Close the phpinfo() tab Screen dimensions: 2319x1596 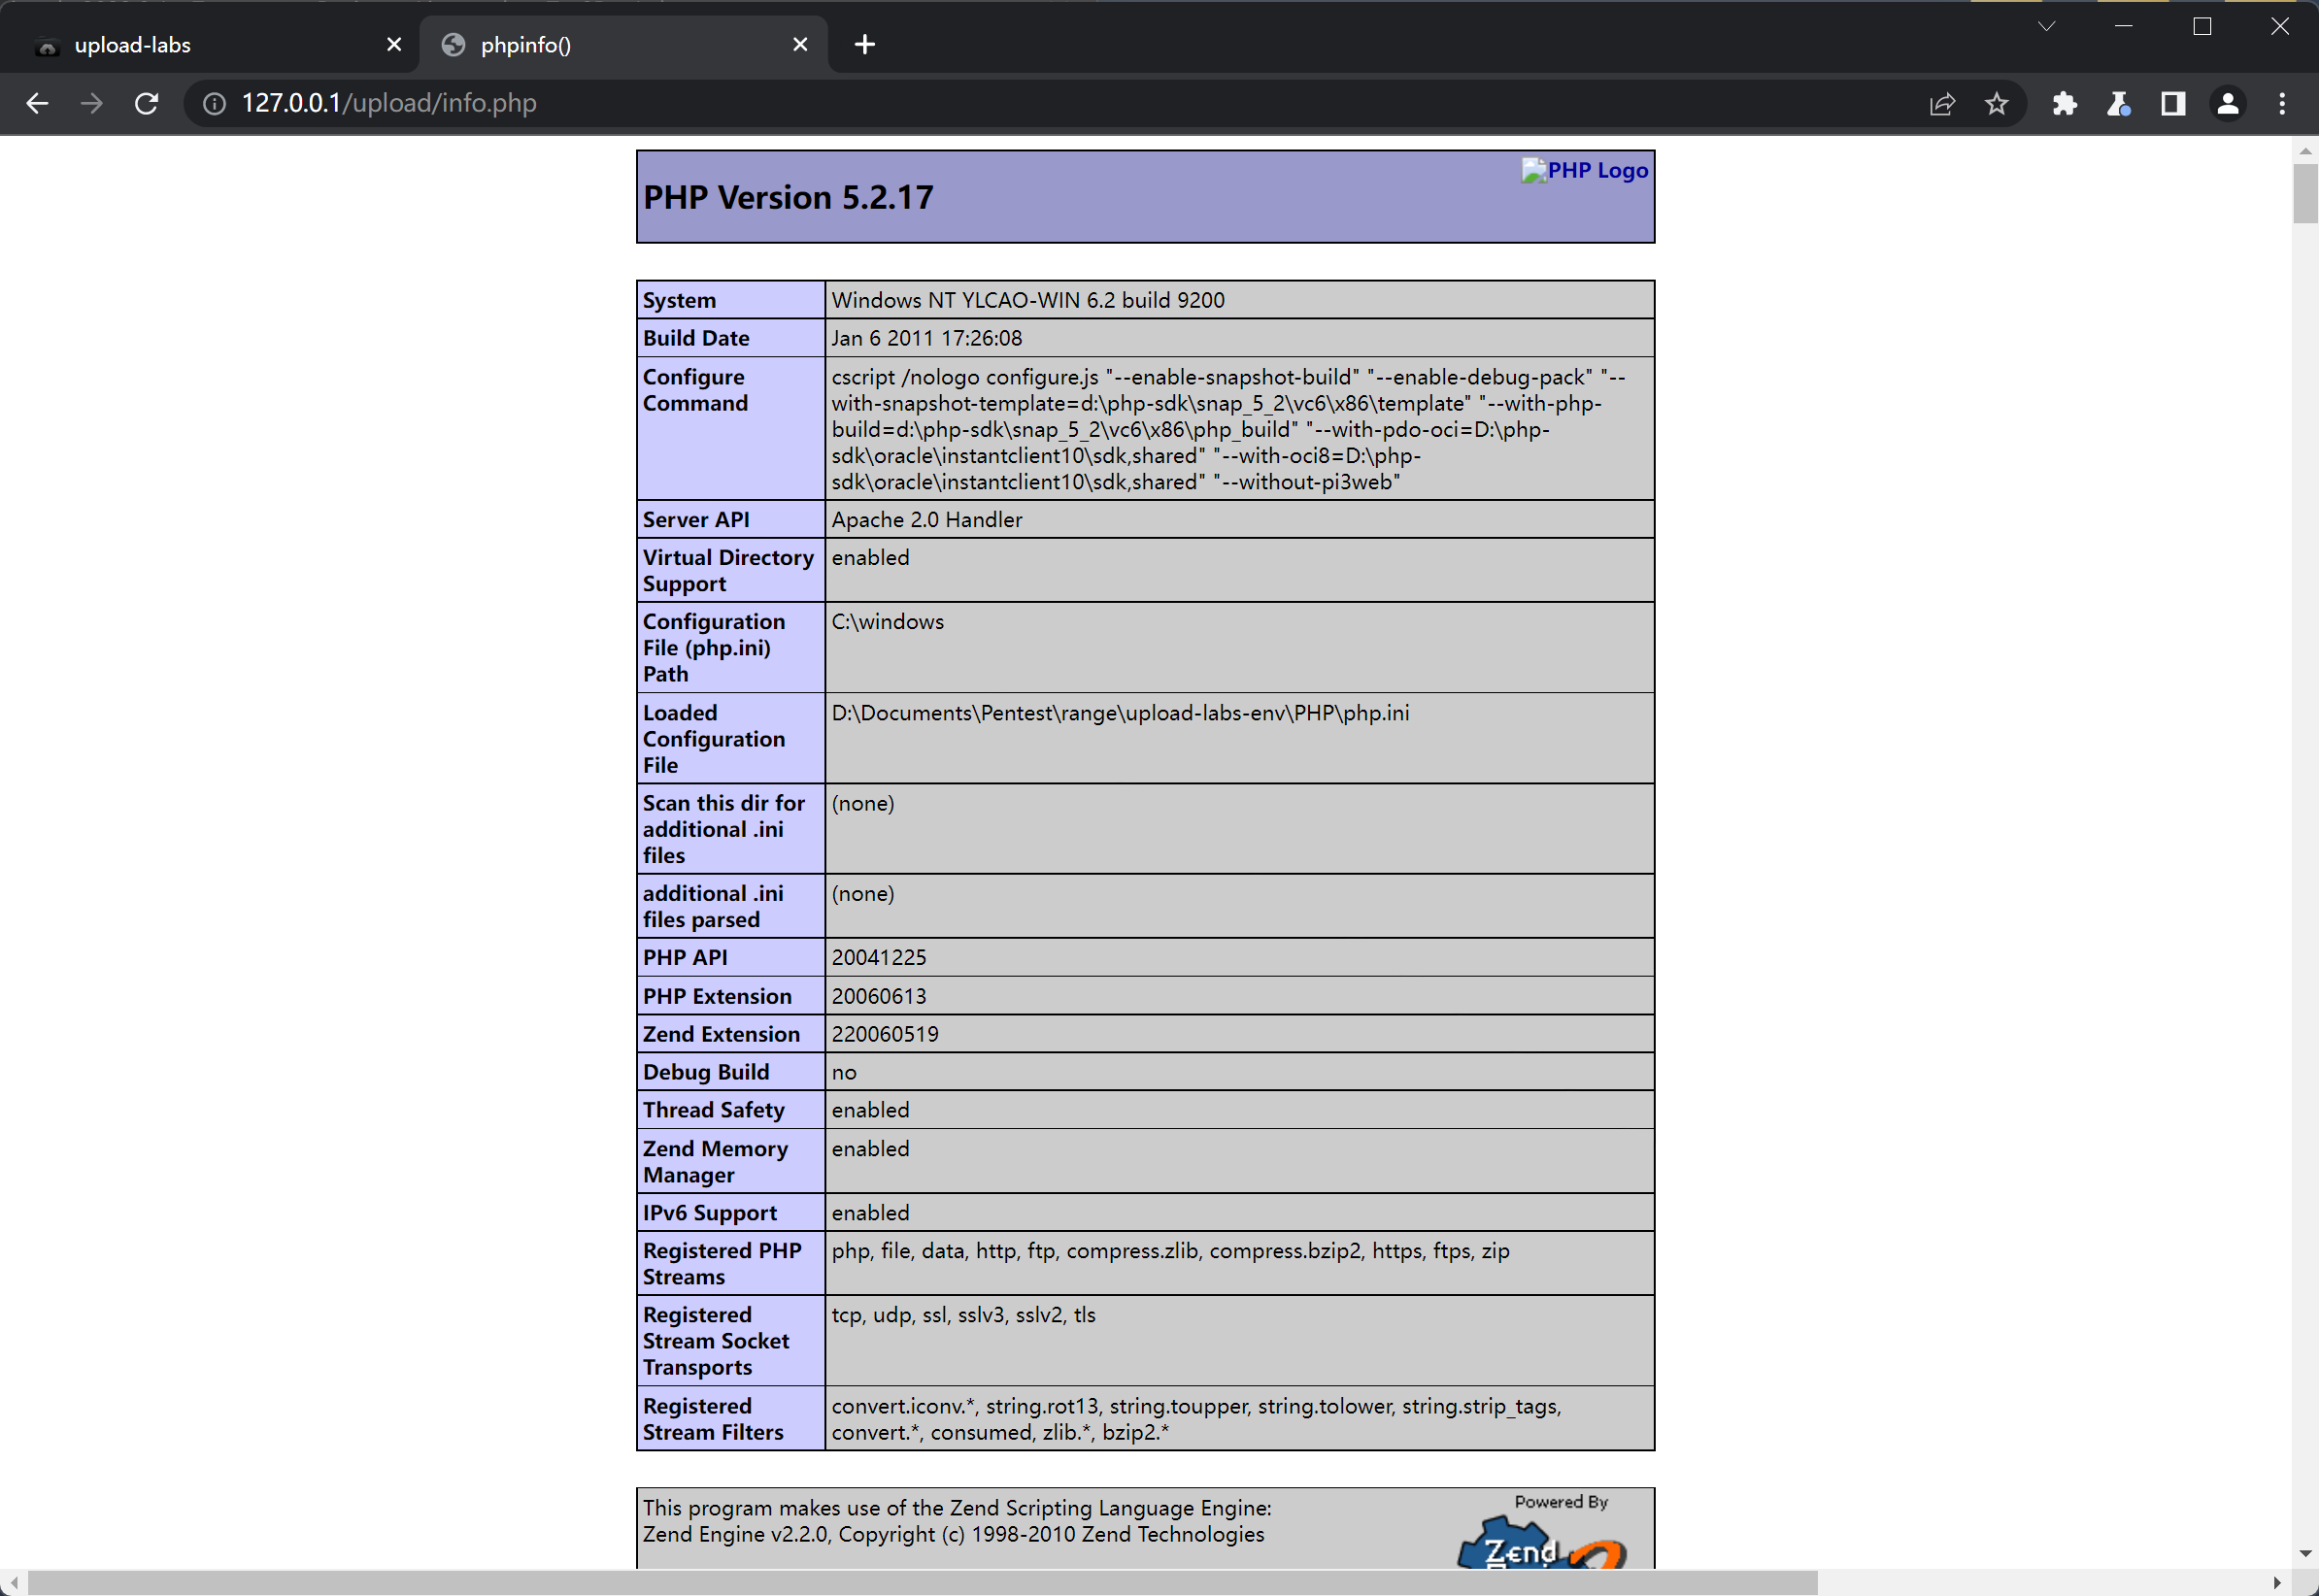800,44
